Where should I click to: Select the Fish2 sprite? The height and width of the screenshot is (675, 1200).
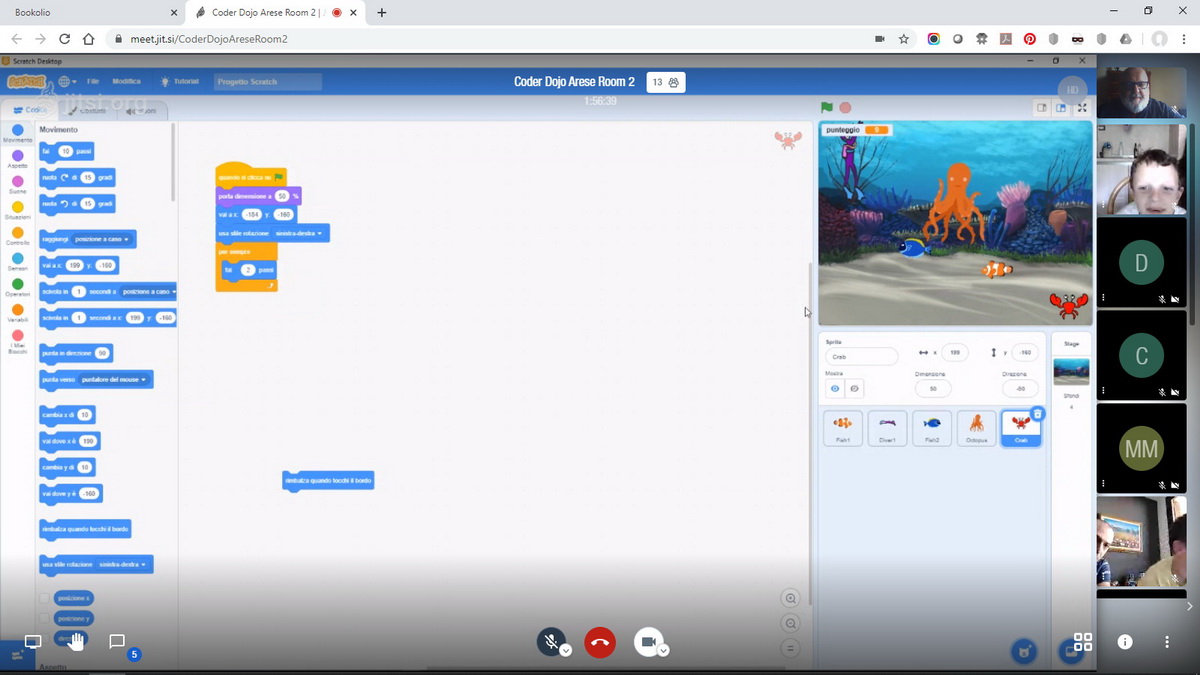932,428
